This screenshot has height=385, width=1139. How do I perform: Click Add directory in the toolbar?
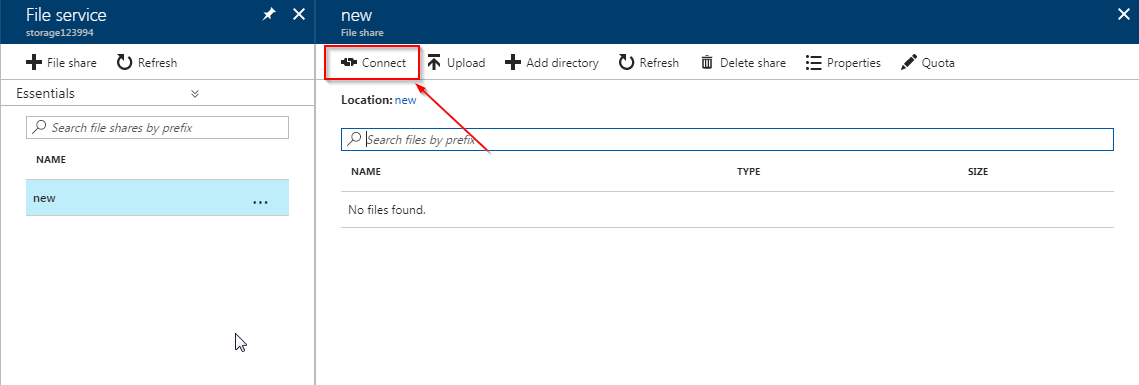click(x=551, y=63)
